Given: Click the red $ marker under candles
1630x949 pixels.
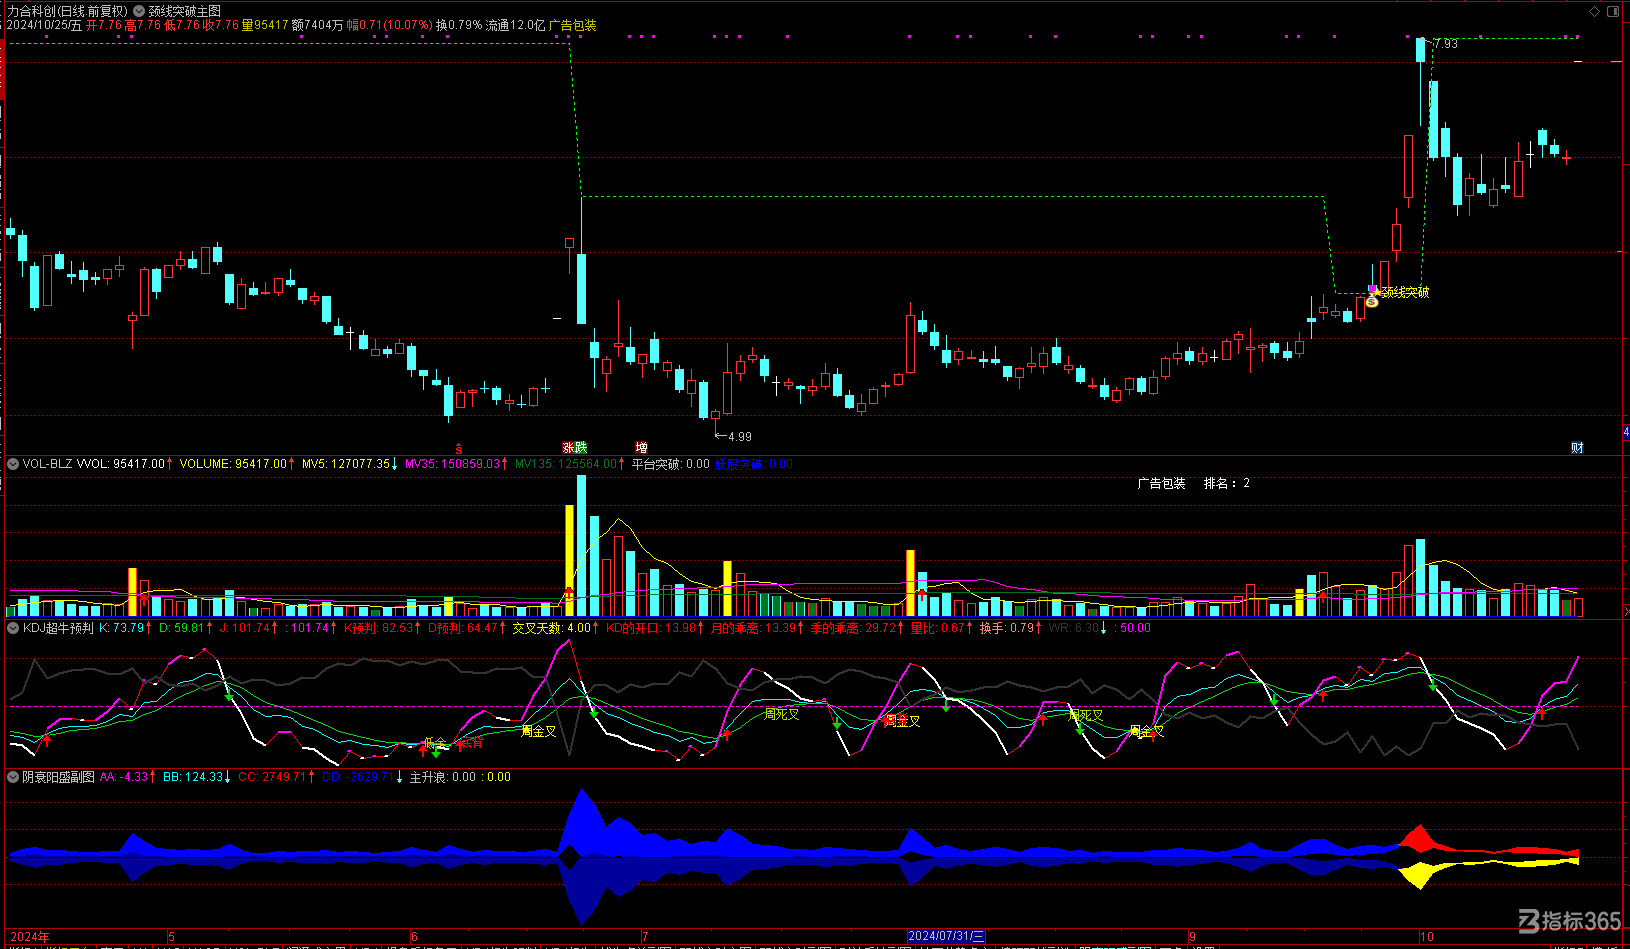Looking at the screenshot, I should (459, 449).
